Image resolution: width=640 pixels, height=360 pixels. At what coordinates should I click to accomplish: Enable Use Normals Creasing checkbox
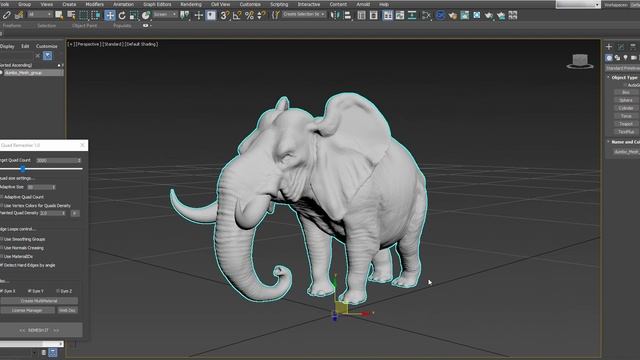[2, 248]
